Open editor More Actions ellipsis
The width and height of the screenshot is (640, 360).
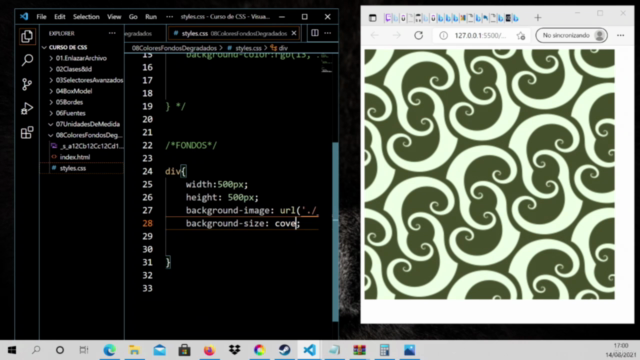(x=328, y=33)
